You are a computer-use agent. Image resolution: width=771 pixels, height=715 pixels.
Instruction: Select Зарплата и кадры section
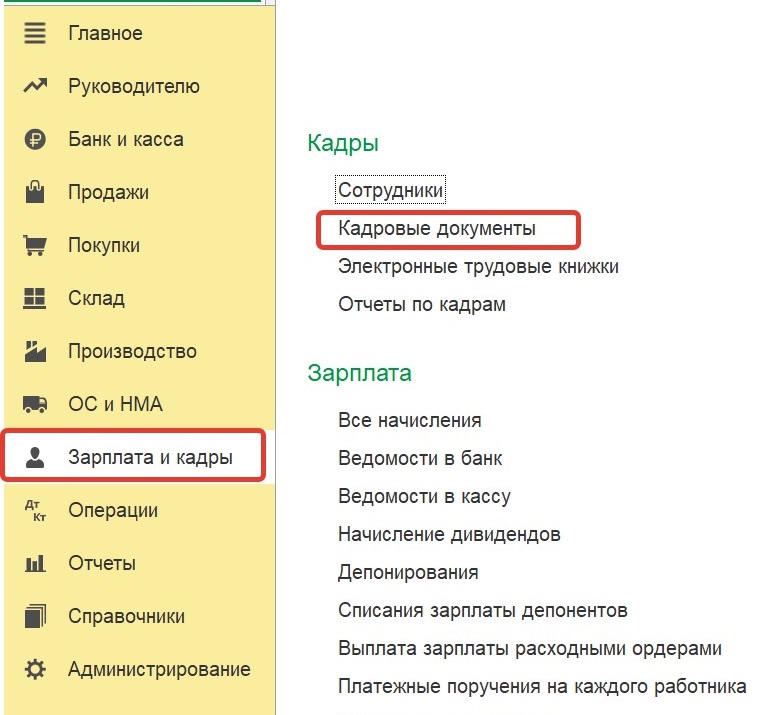coord(150,457)
